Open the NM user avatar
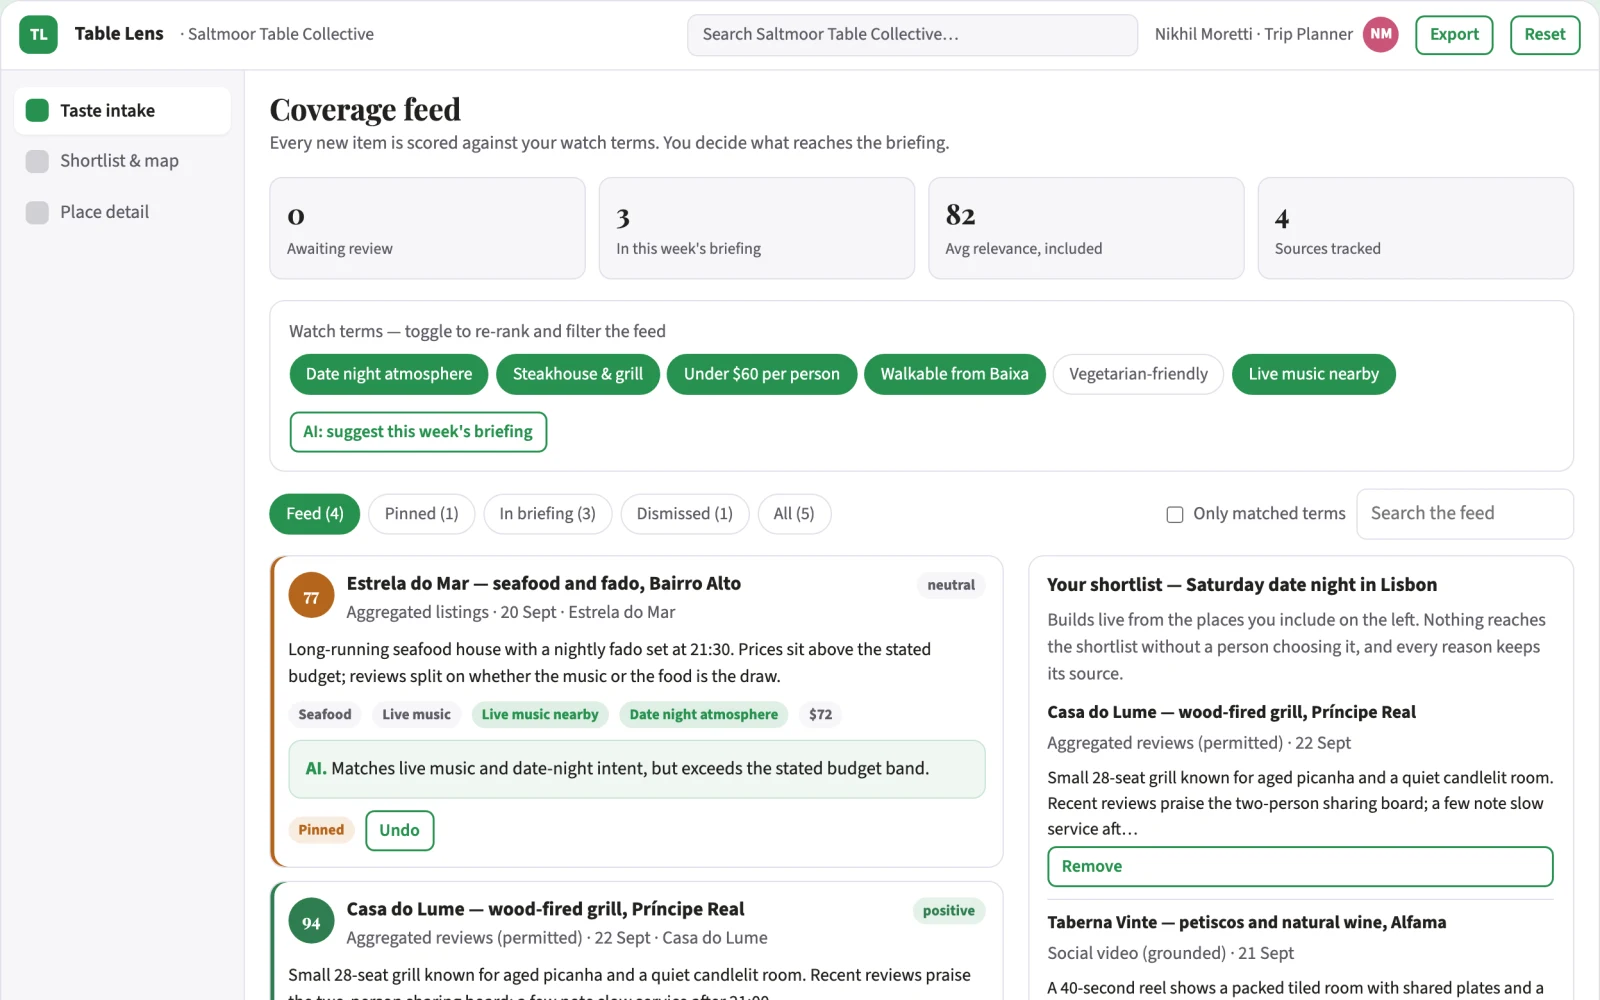This screenshot has height=1000, width=1600. click(1380, 34)
